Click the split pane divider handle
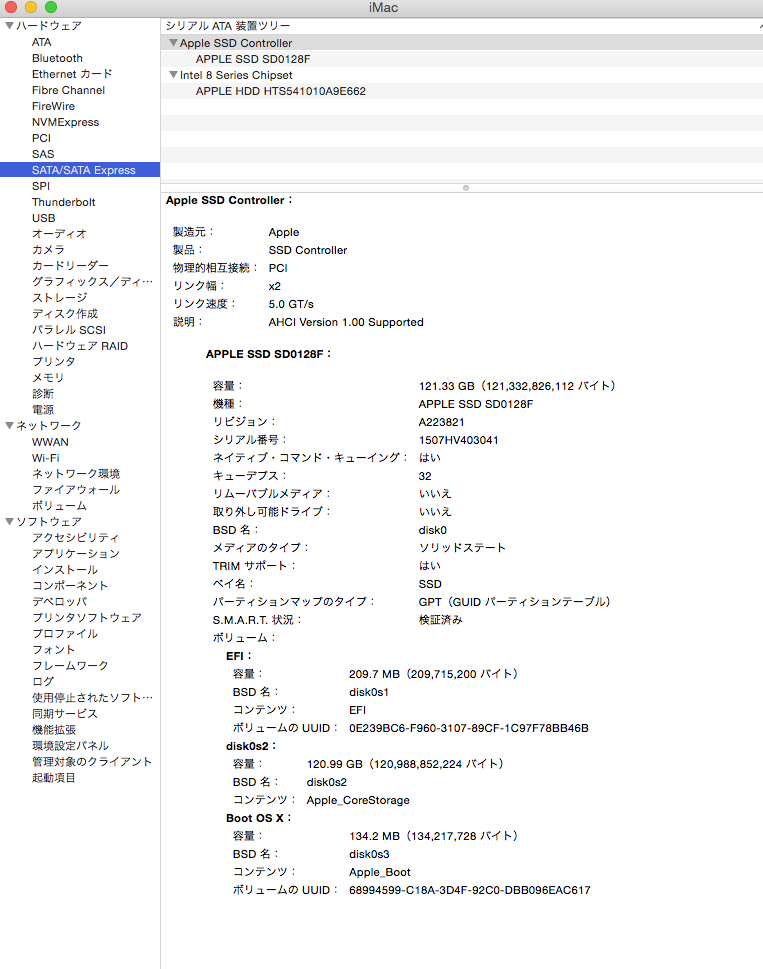The width and height of the screenshot is (763, 969). click(464, 187)
